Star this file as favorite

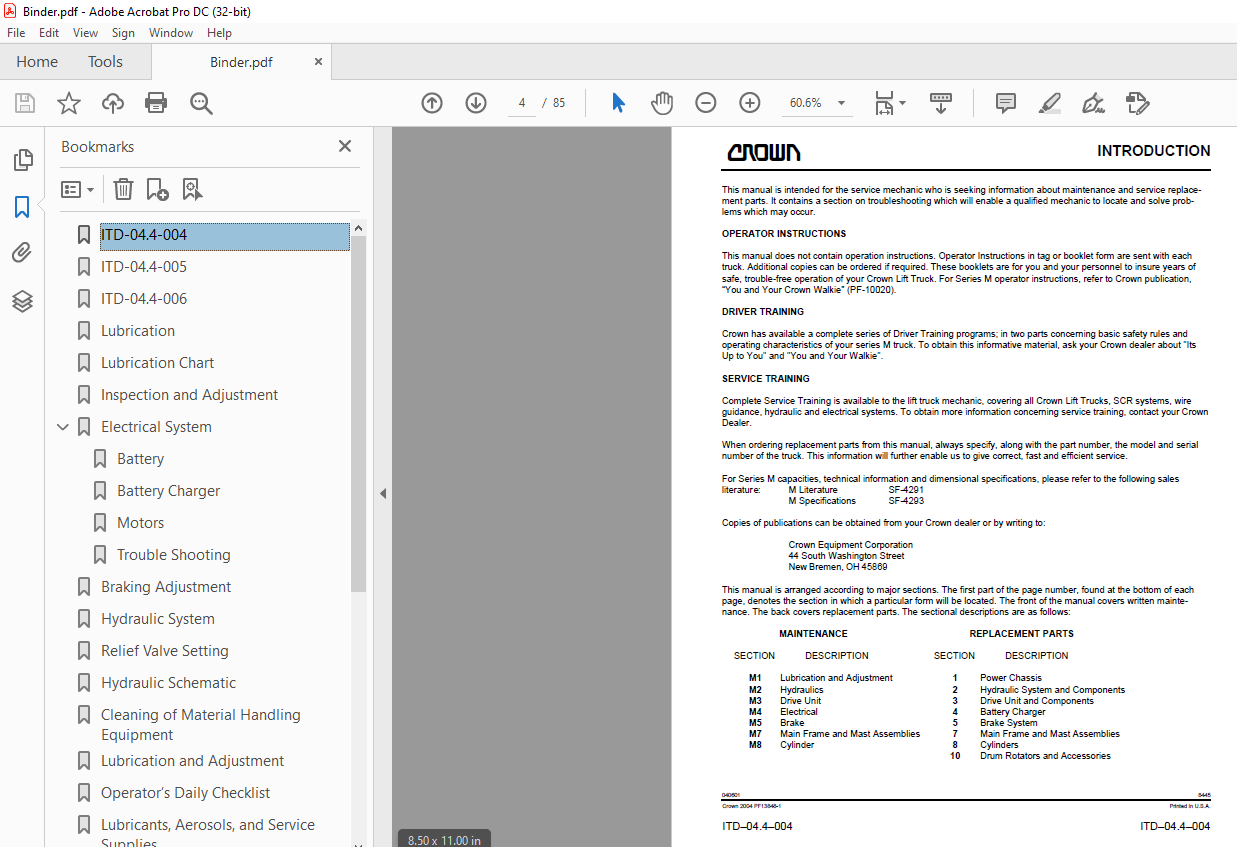click(68, 103)
